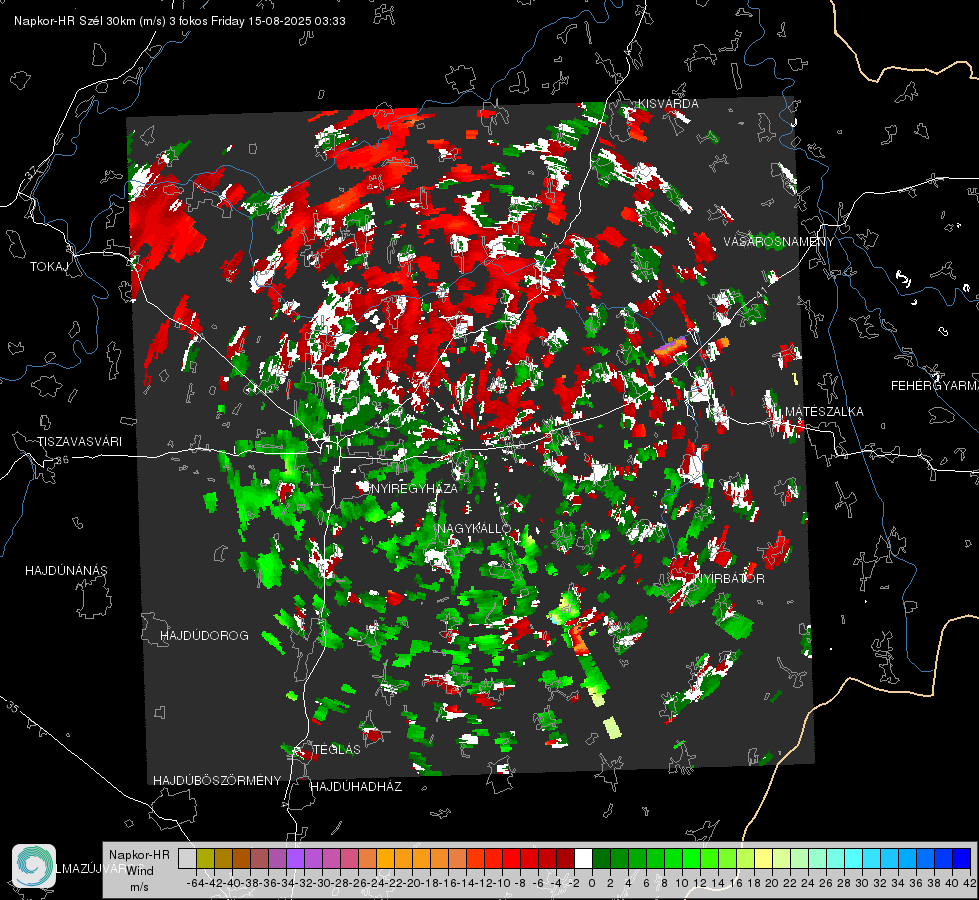Image resolution: width=979 pixels, height=900 pixels.
Task: Click the legend tick value 0
Action: click(592, 883)
